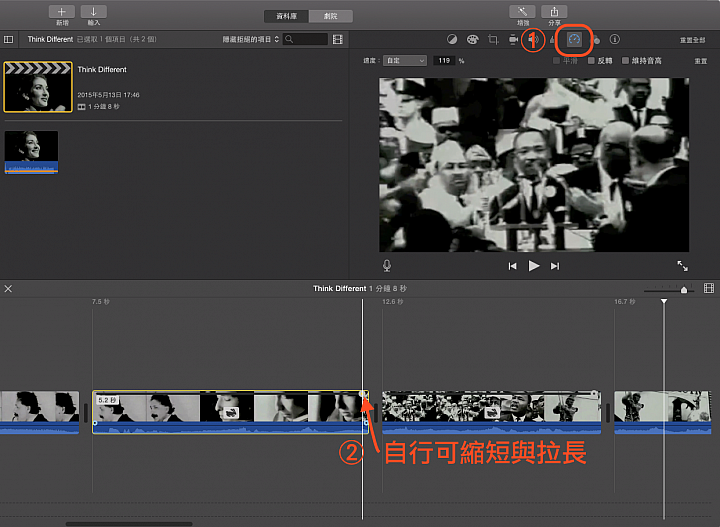Select the video stabilization camera tool
Viewport: 720px width, 527px height.
click(x=513, y=39)
